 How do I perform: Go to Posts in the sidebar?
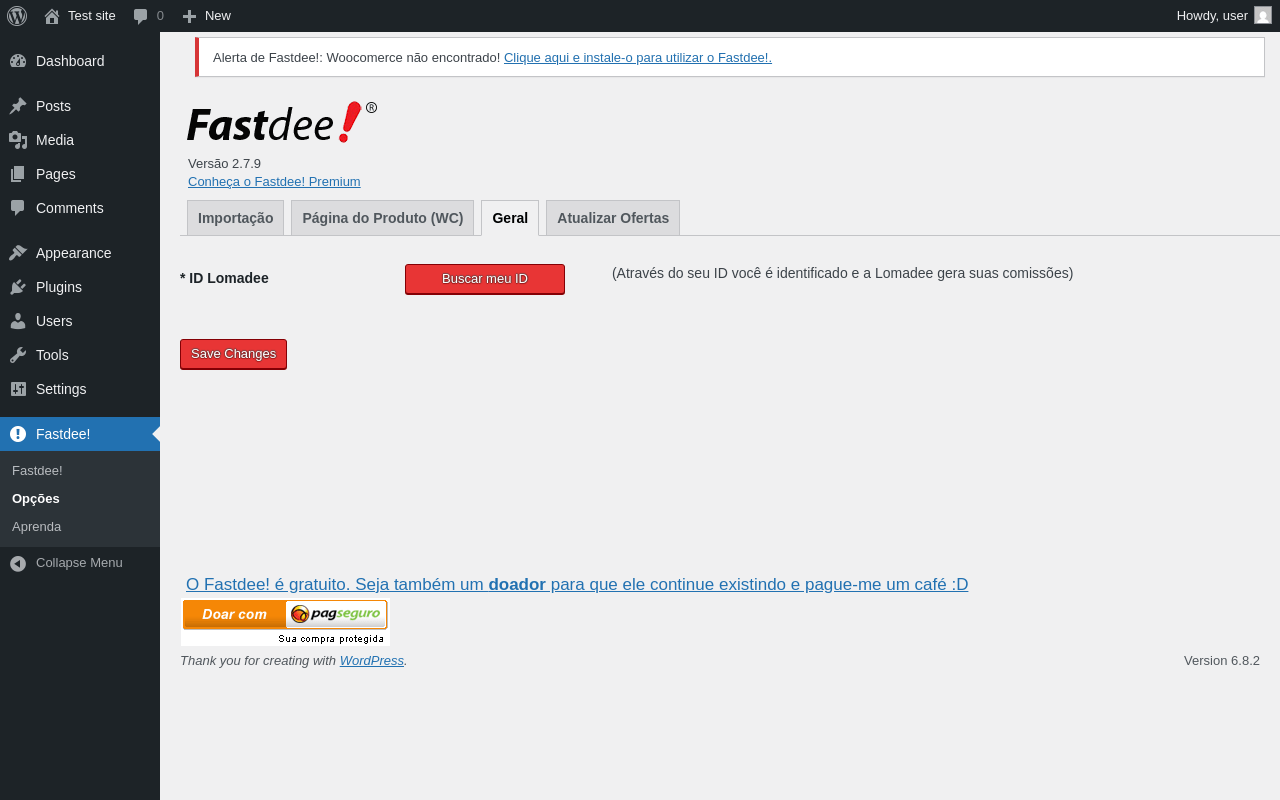coord(80,106)
